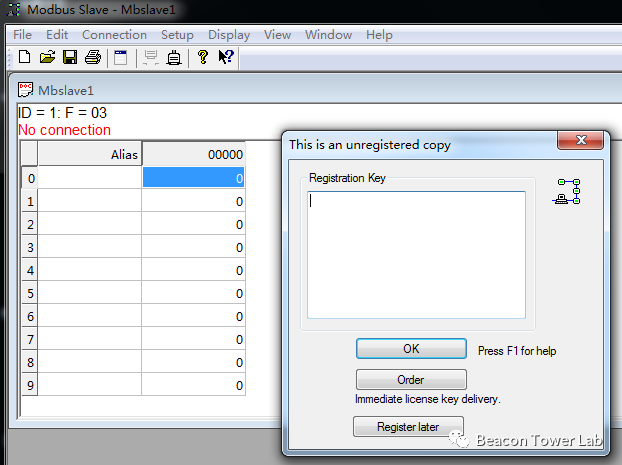Select the value cell in row 6
This screenshot has height=465, width=622.
coord(193,315)
